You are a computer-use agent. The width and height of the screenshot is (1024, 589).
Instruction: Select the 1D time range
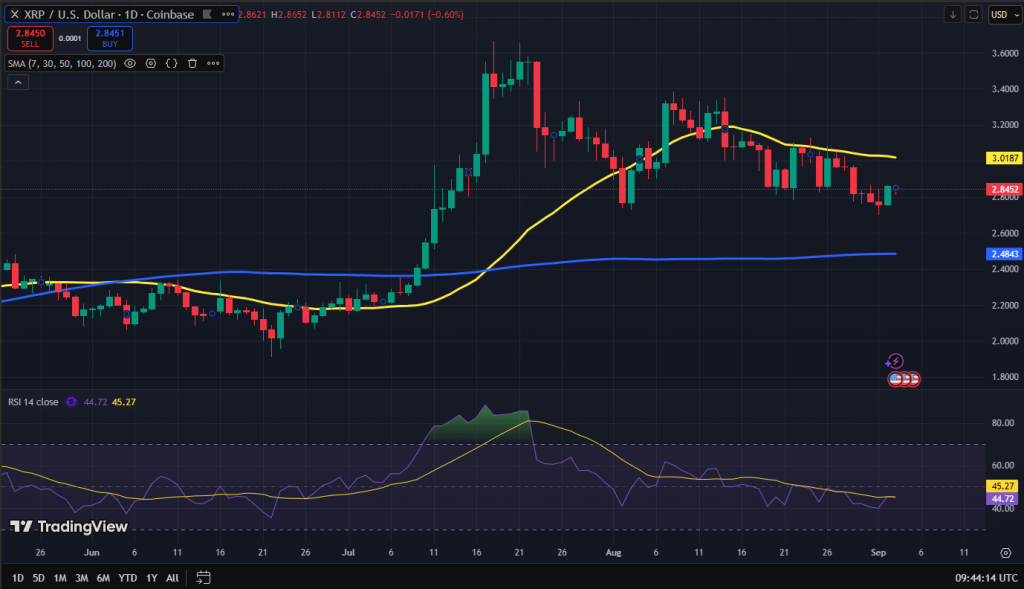click(18, 578)
